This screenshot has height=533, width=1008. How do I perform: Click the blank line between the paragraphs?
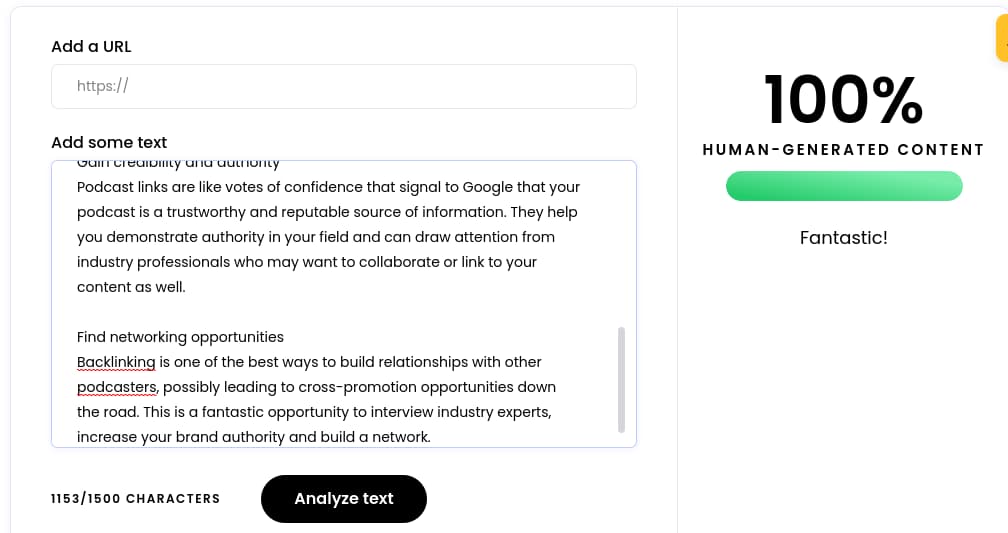coord(300,312)
